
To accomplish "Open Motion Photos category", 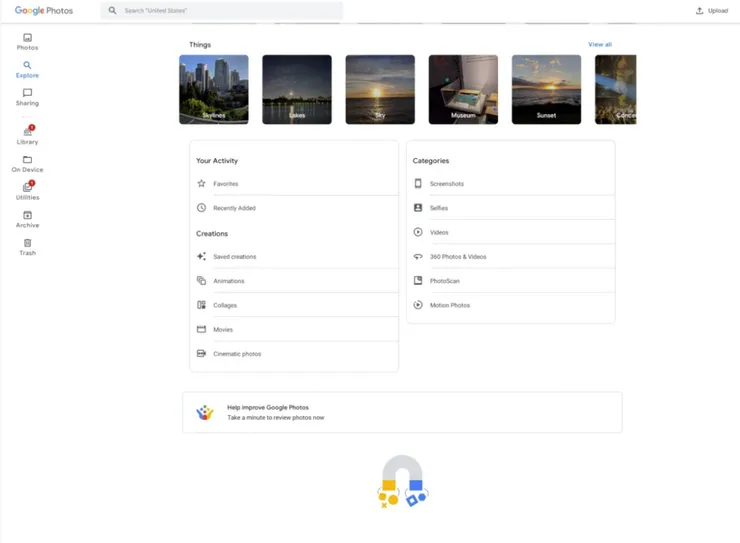I will point(511,305).
